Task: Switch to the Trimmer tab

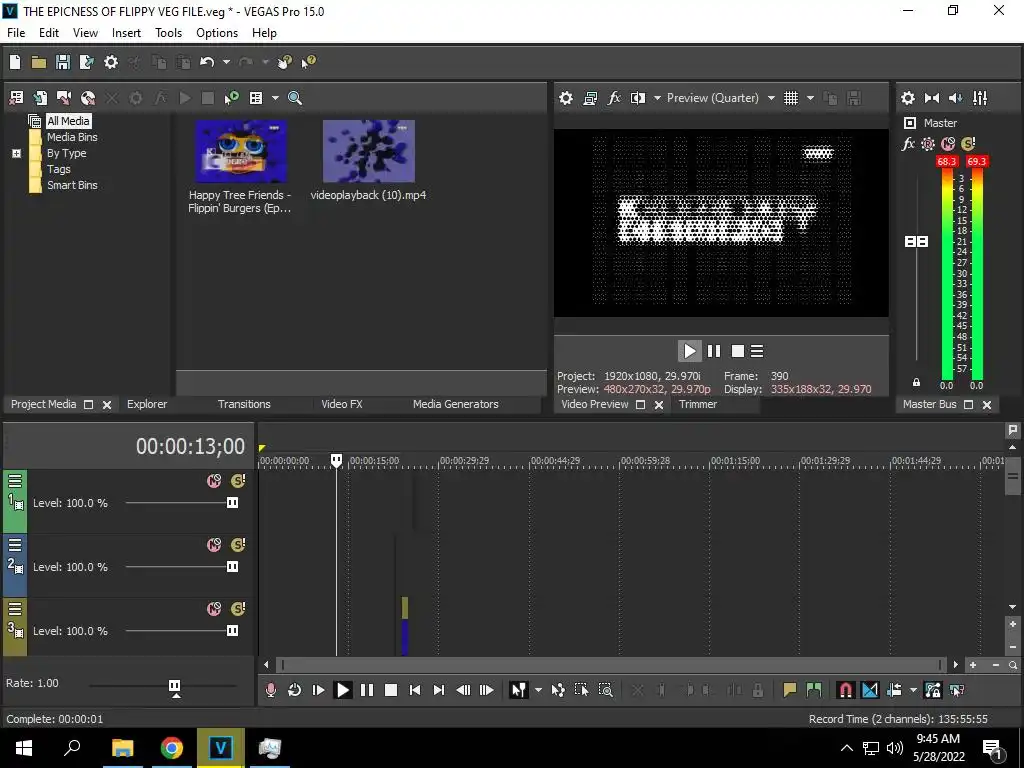Action: click(698, 404)
